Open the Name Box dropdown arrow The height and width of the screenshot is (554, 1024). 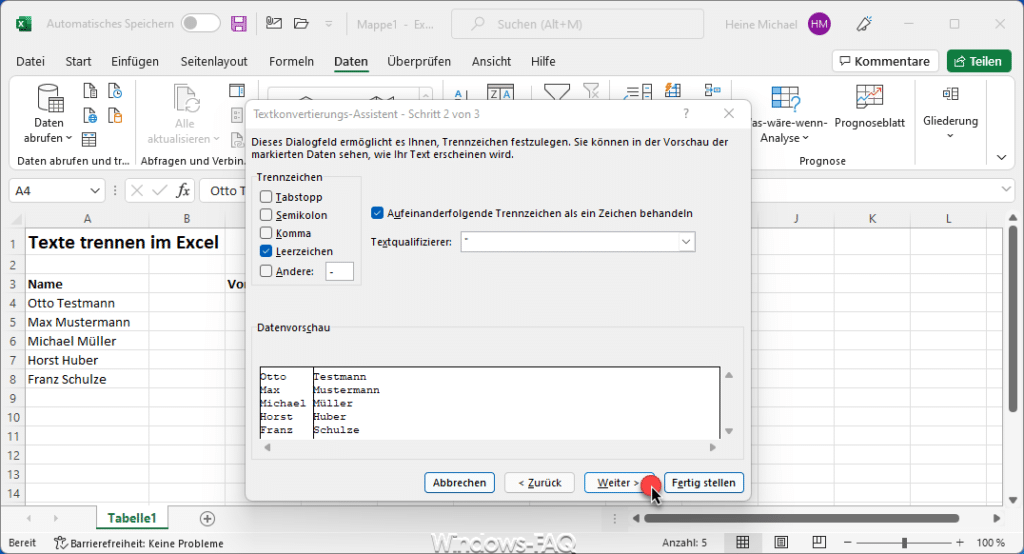[95, 191]
